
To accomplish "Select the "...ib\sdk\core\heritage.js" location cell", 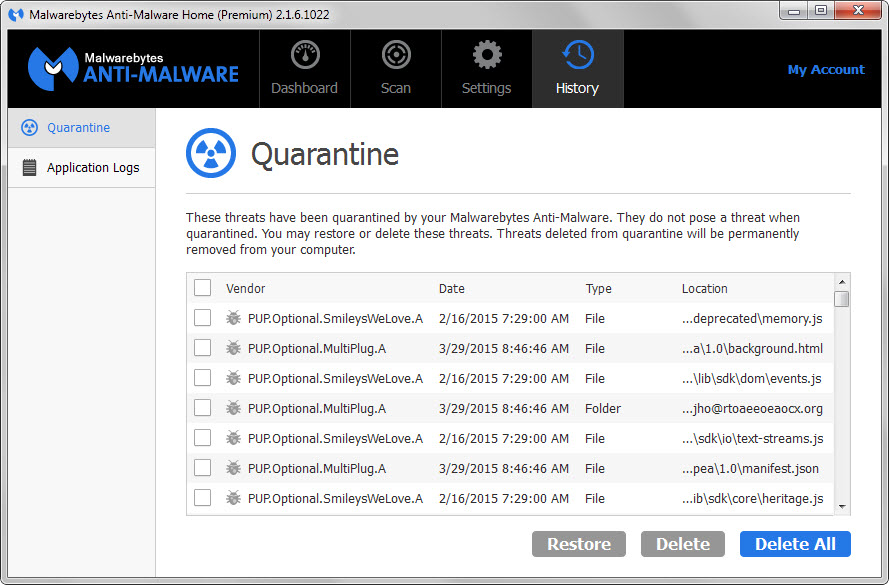I will 752,499.
